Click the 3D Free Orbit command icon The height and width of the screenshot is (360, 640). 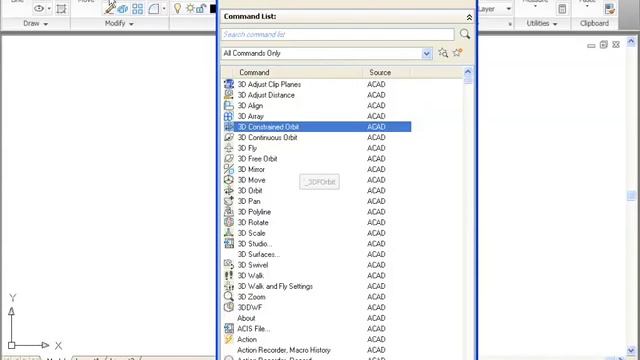pyautogui.click(x=229, y=158)
